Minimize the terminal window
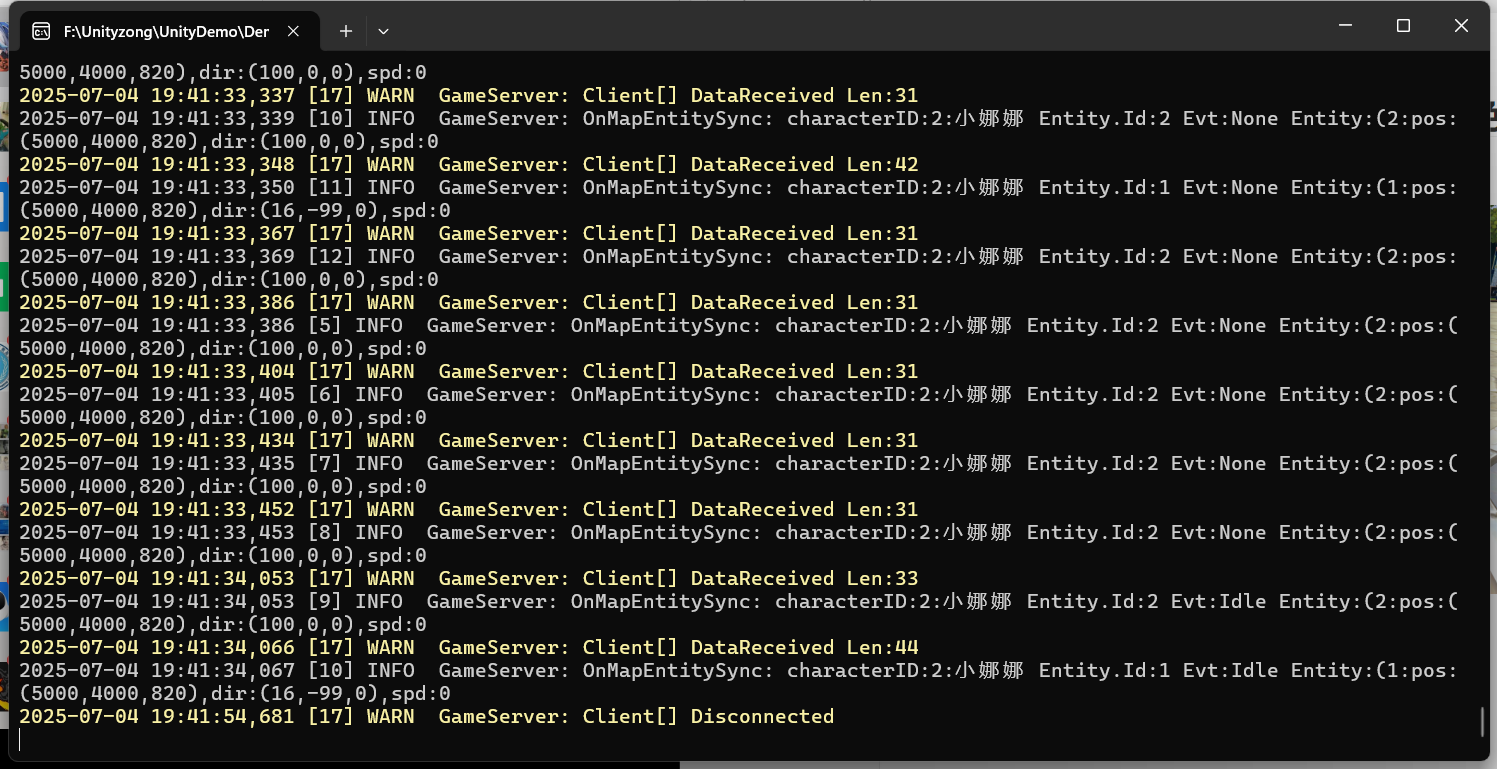 point(1346,26)
